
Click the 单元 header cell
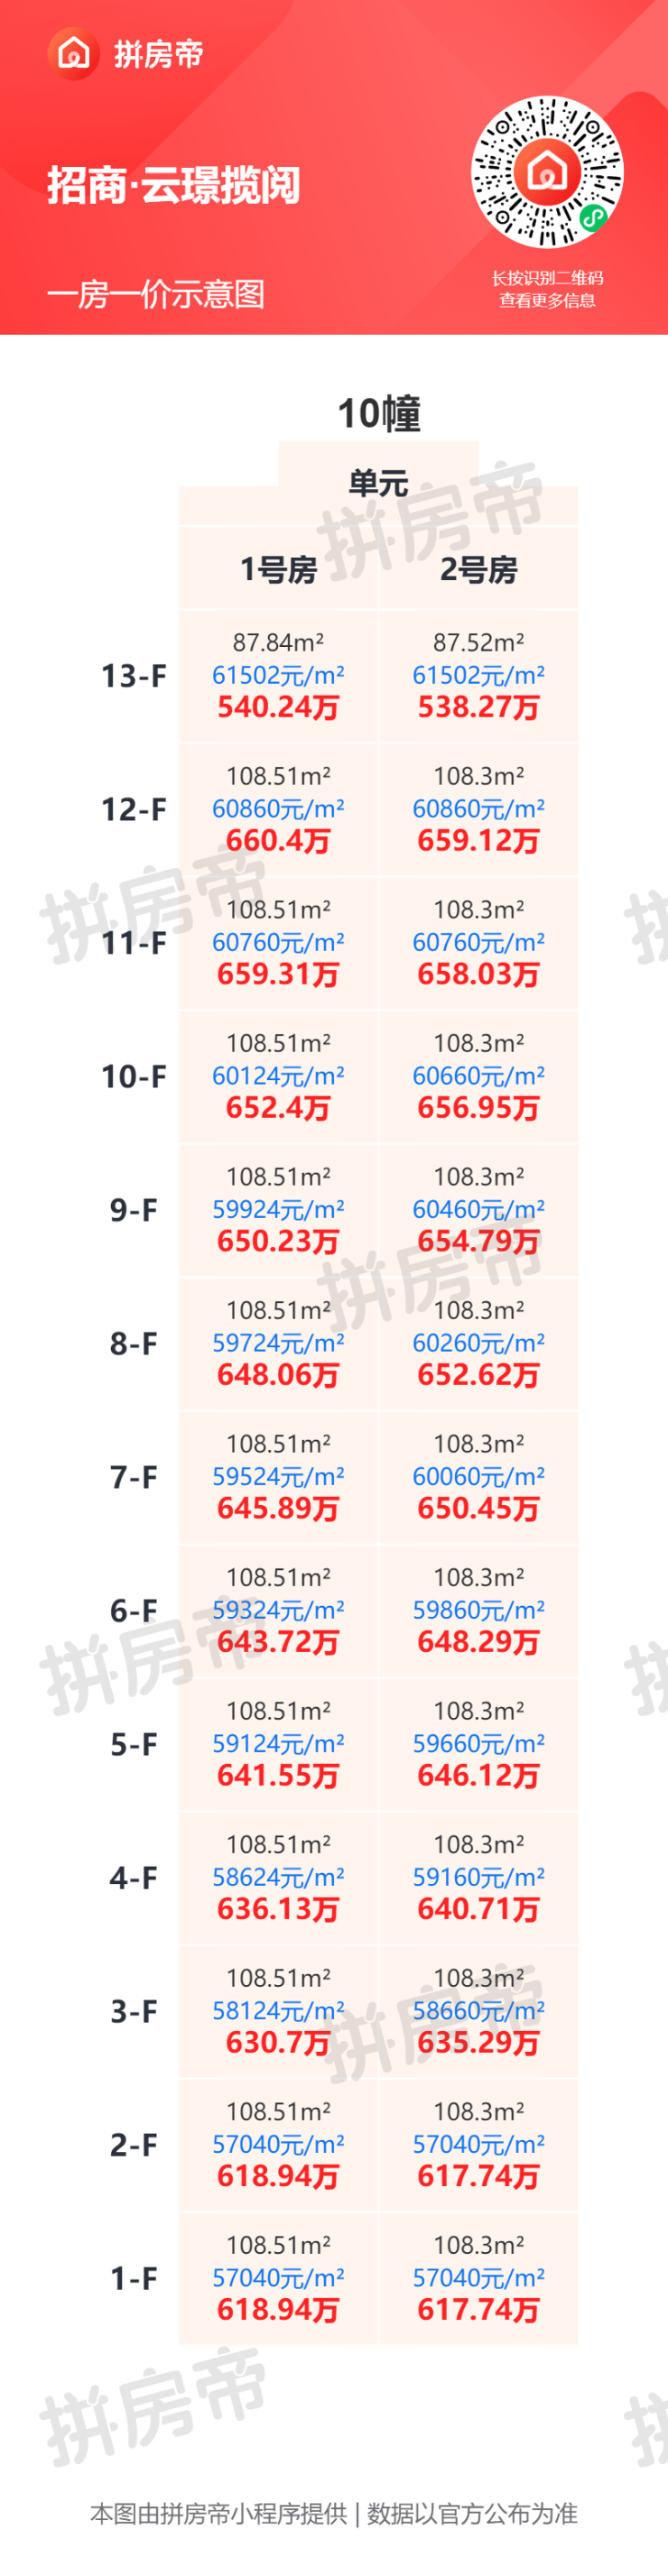[378, 484]
